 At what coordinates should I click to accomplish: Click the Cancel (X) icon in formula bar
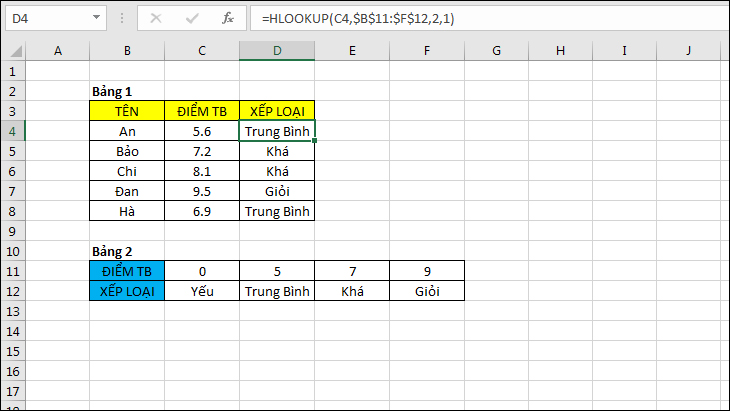click(x=155, y=18)
